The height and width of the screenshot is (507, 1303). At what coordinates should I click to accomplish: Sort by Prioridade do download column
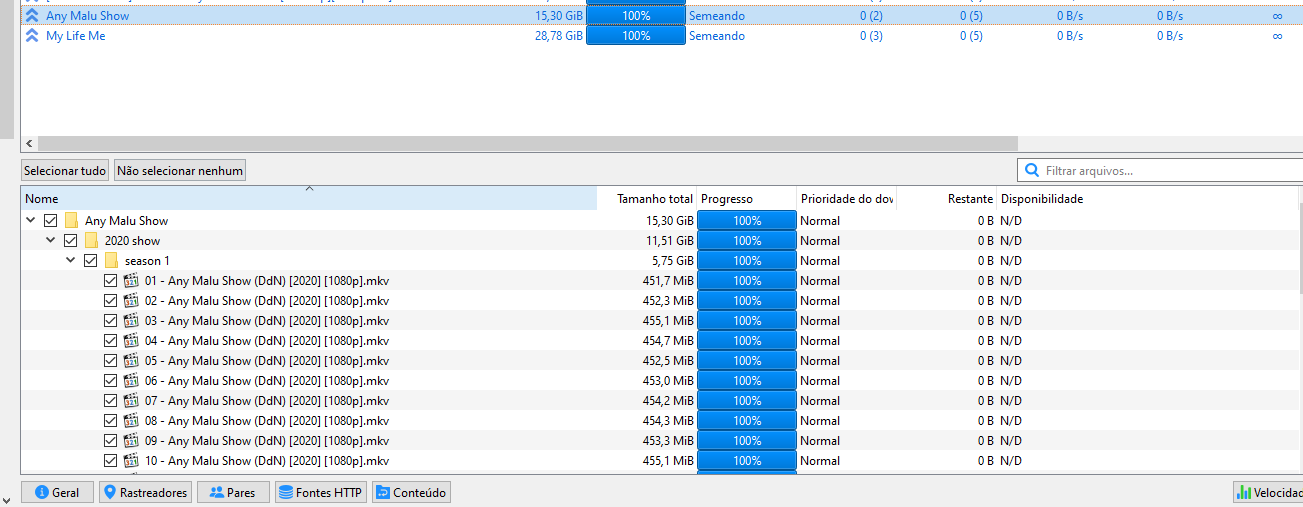tap(847, 199)
